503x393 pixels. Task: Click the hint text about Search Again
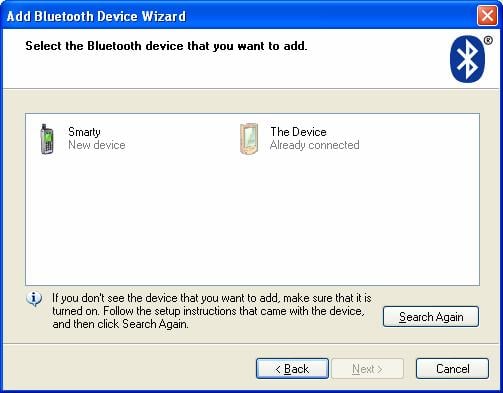[212, 311]
